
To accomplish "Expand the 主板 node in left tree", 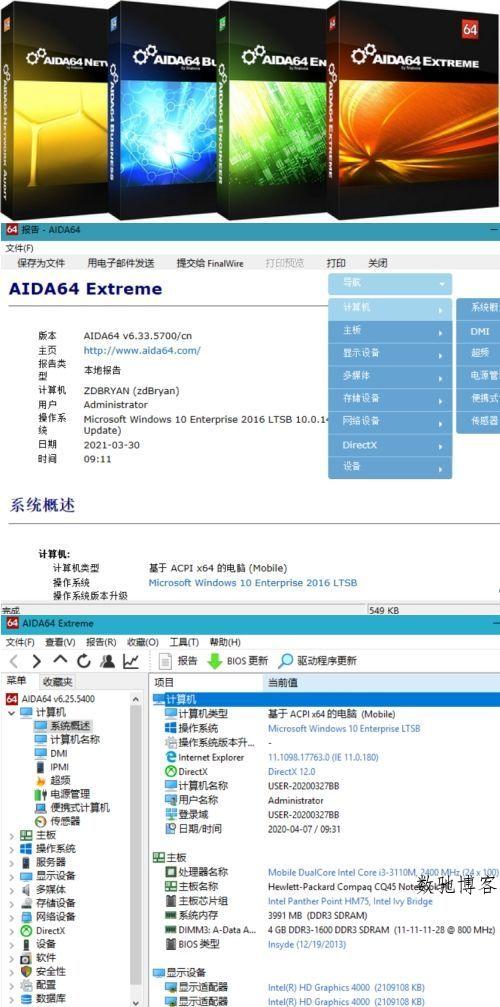I will click(x=11, y=835).
